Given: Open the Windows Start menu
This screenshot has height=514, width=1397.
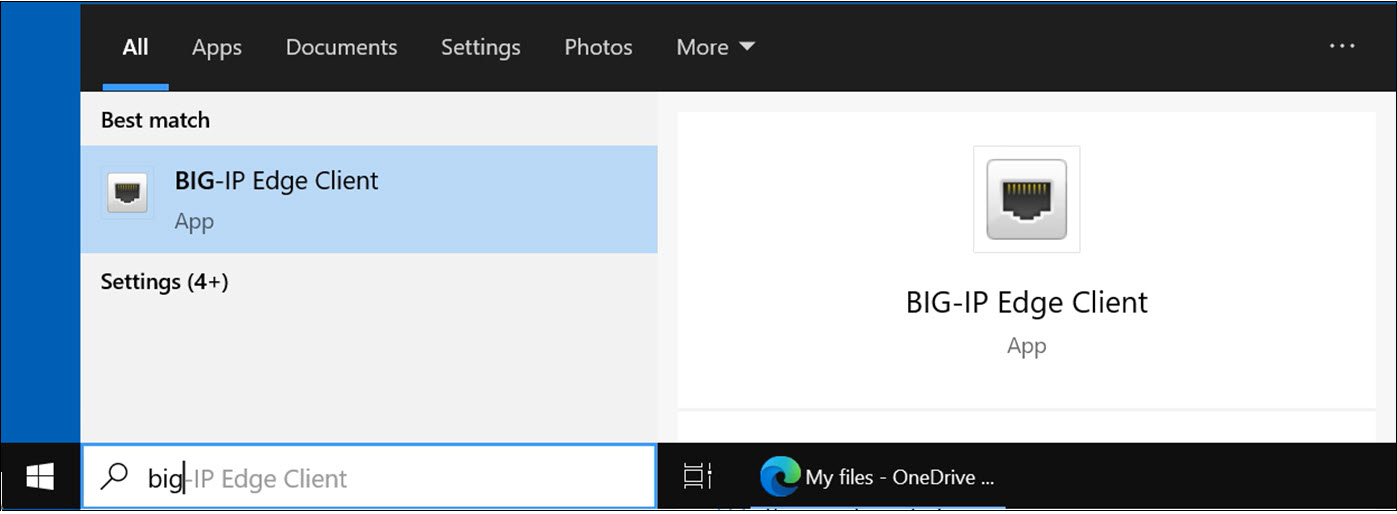Looking at the screenshot, I should (40, 478).
